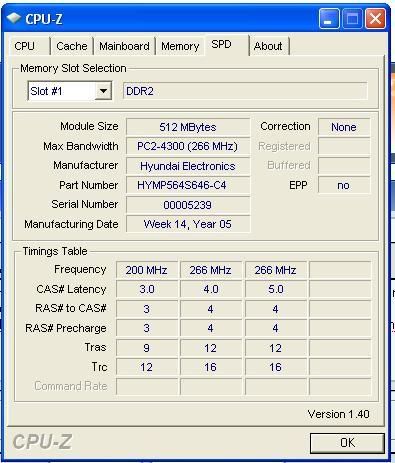The height and width of the screenshot is (463, 395).
Task: Click the DDR2 memory type field
Action: click(245, 91)
